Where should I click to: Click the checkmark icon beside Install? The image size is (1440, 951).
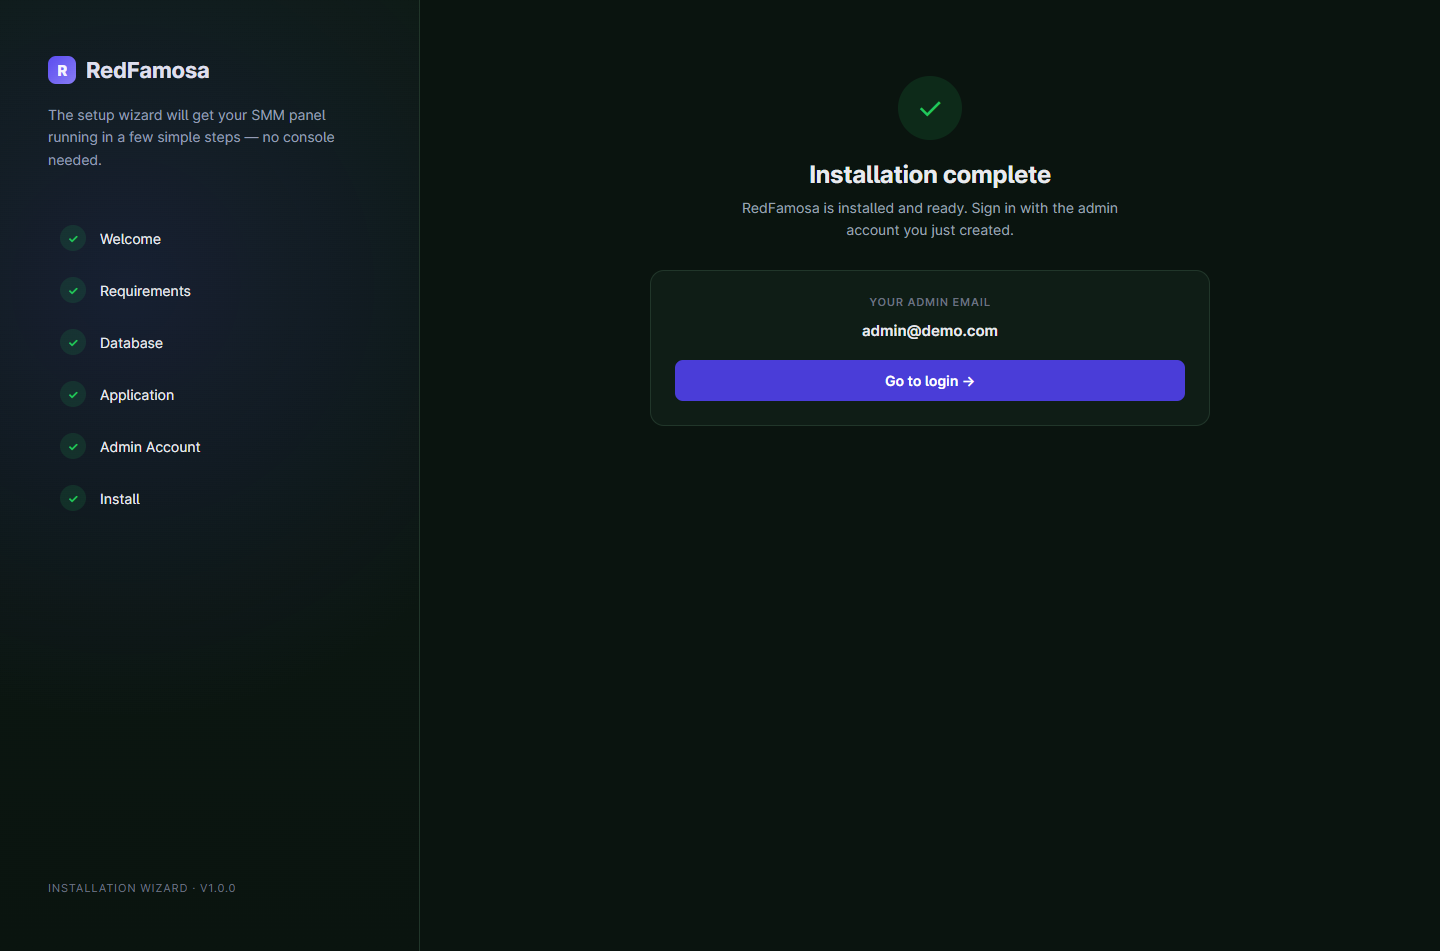[73, 498]
